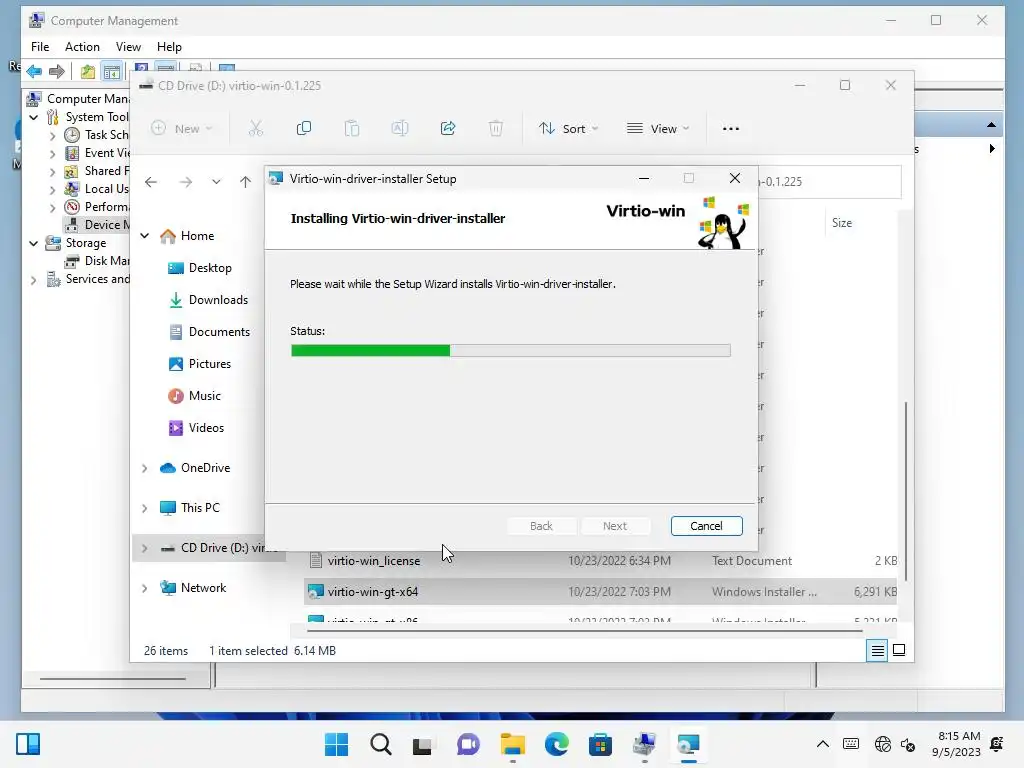The height and width of the screenshot is (768, 1024).
Task: Click Back arrow in Computer Management toolbar
Action: pyautogui.click(x=34, y=71)
